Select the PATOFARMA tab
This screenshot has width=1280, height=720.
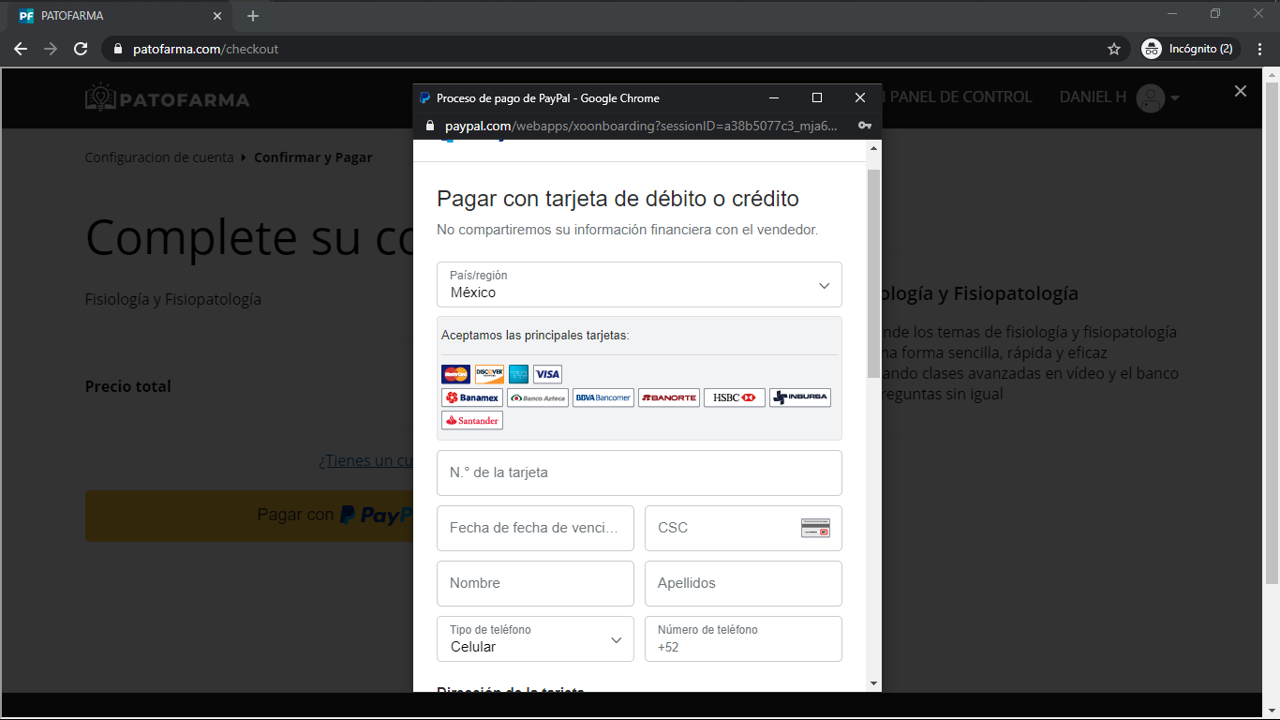point(118,16)
